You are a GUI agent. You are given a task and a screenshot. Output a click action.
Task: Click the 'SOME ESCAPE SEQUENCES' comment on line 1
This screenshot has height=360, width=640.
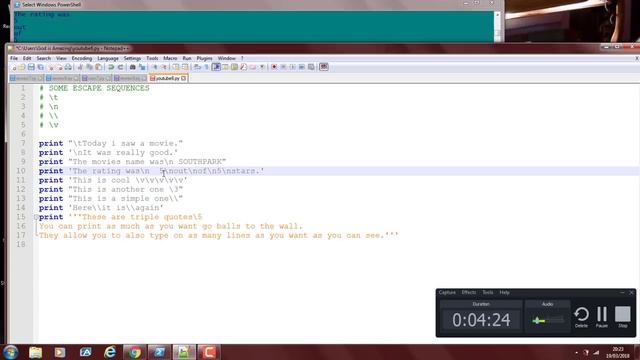99,88
